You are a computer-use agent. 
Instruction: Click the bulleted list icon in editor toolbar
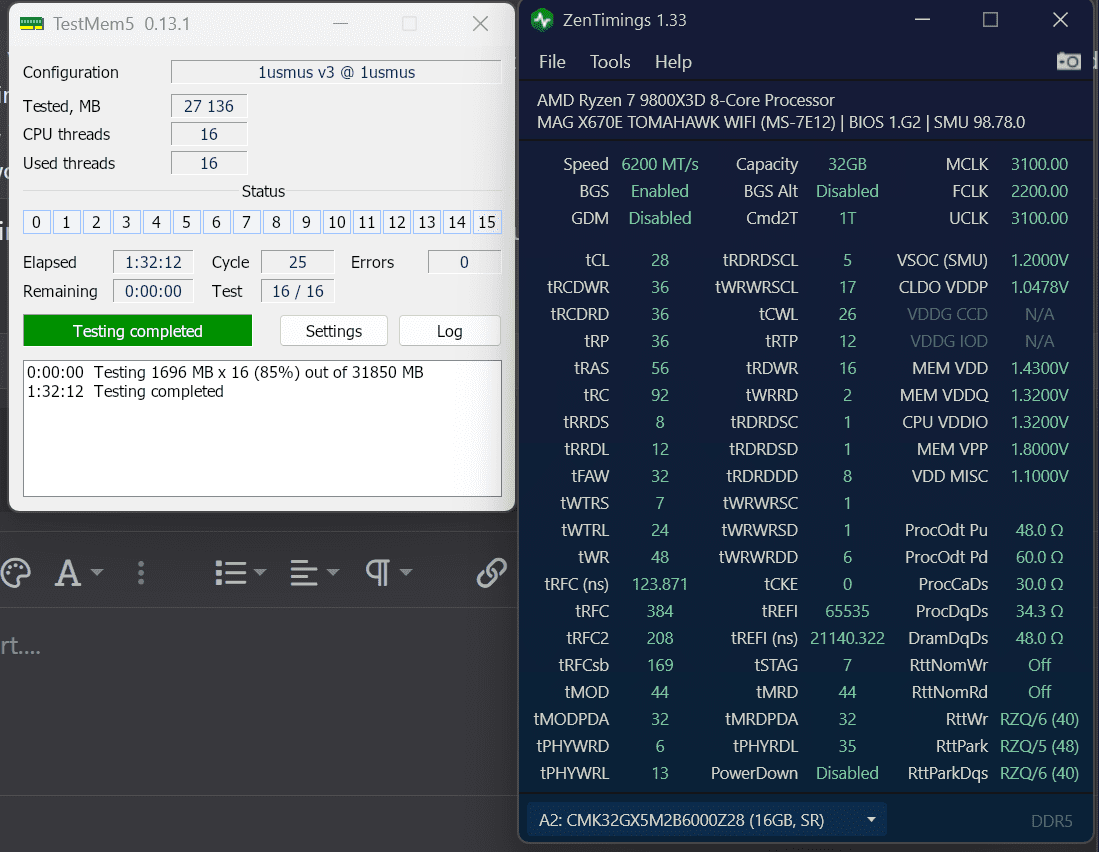click(231, 572)
